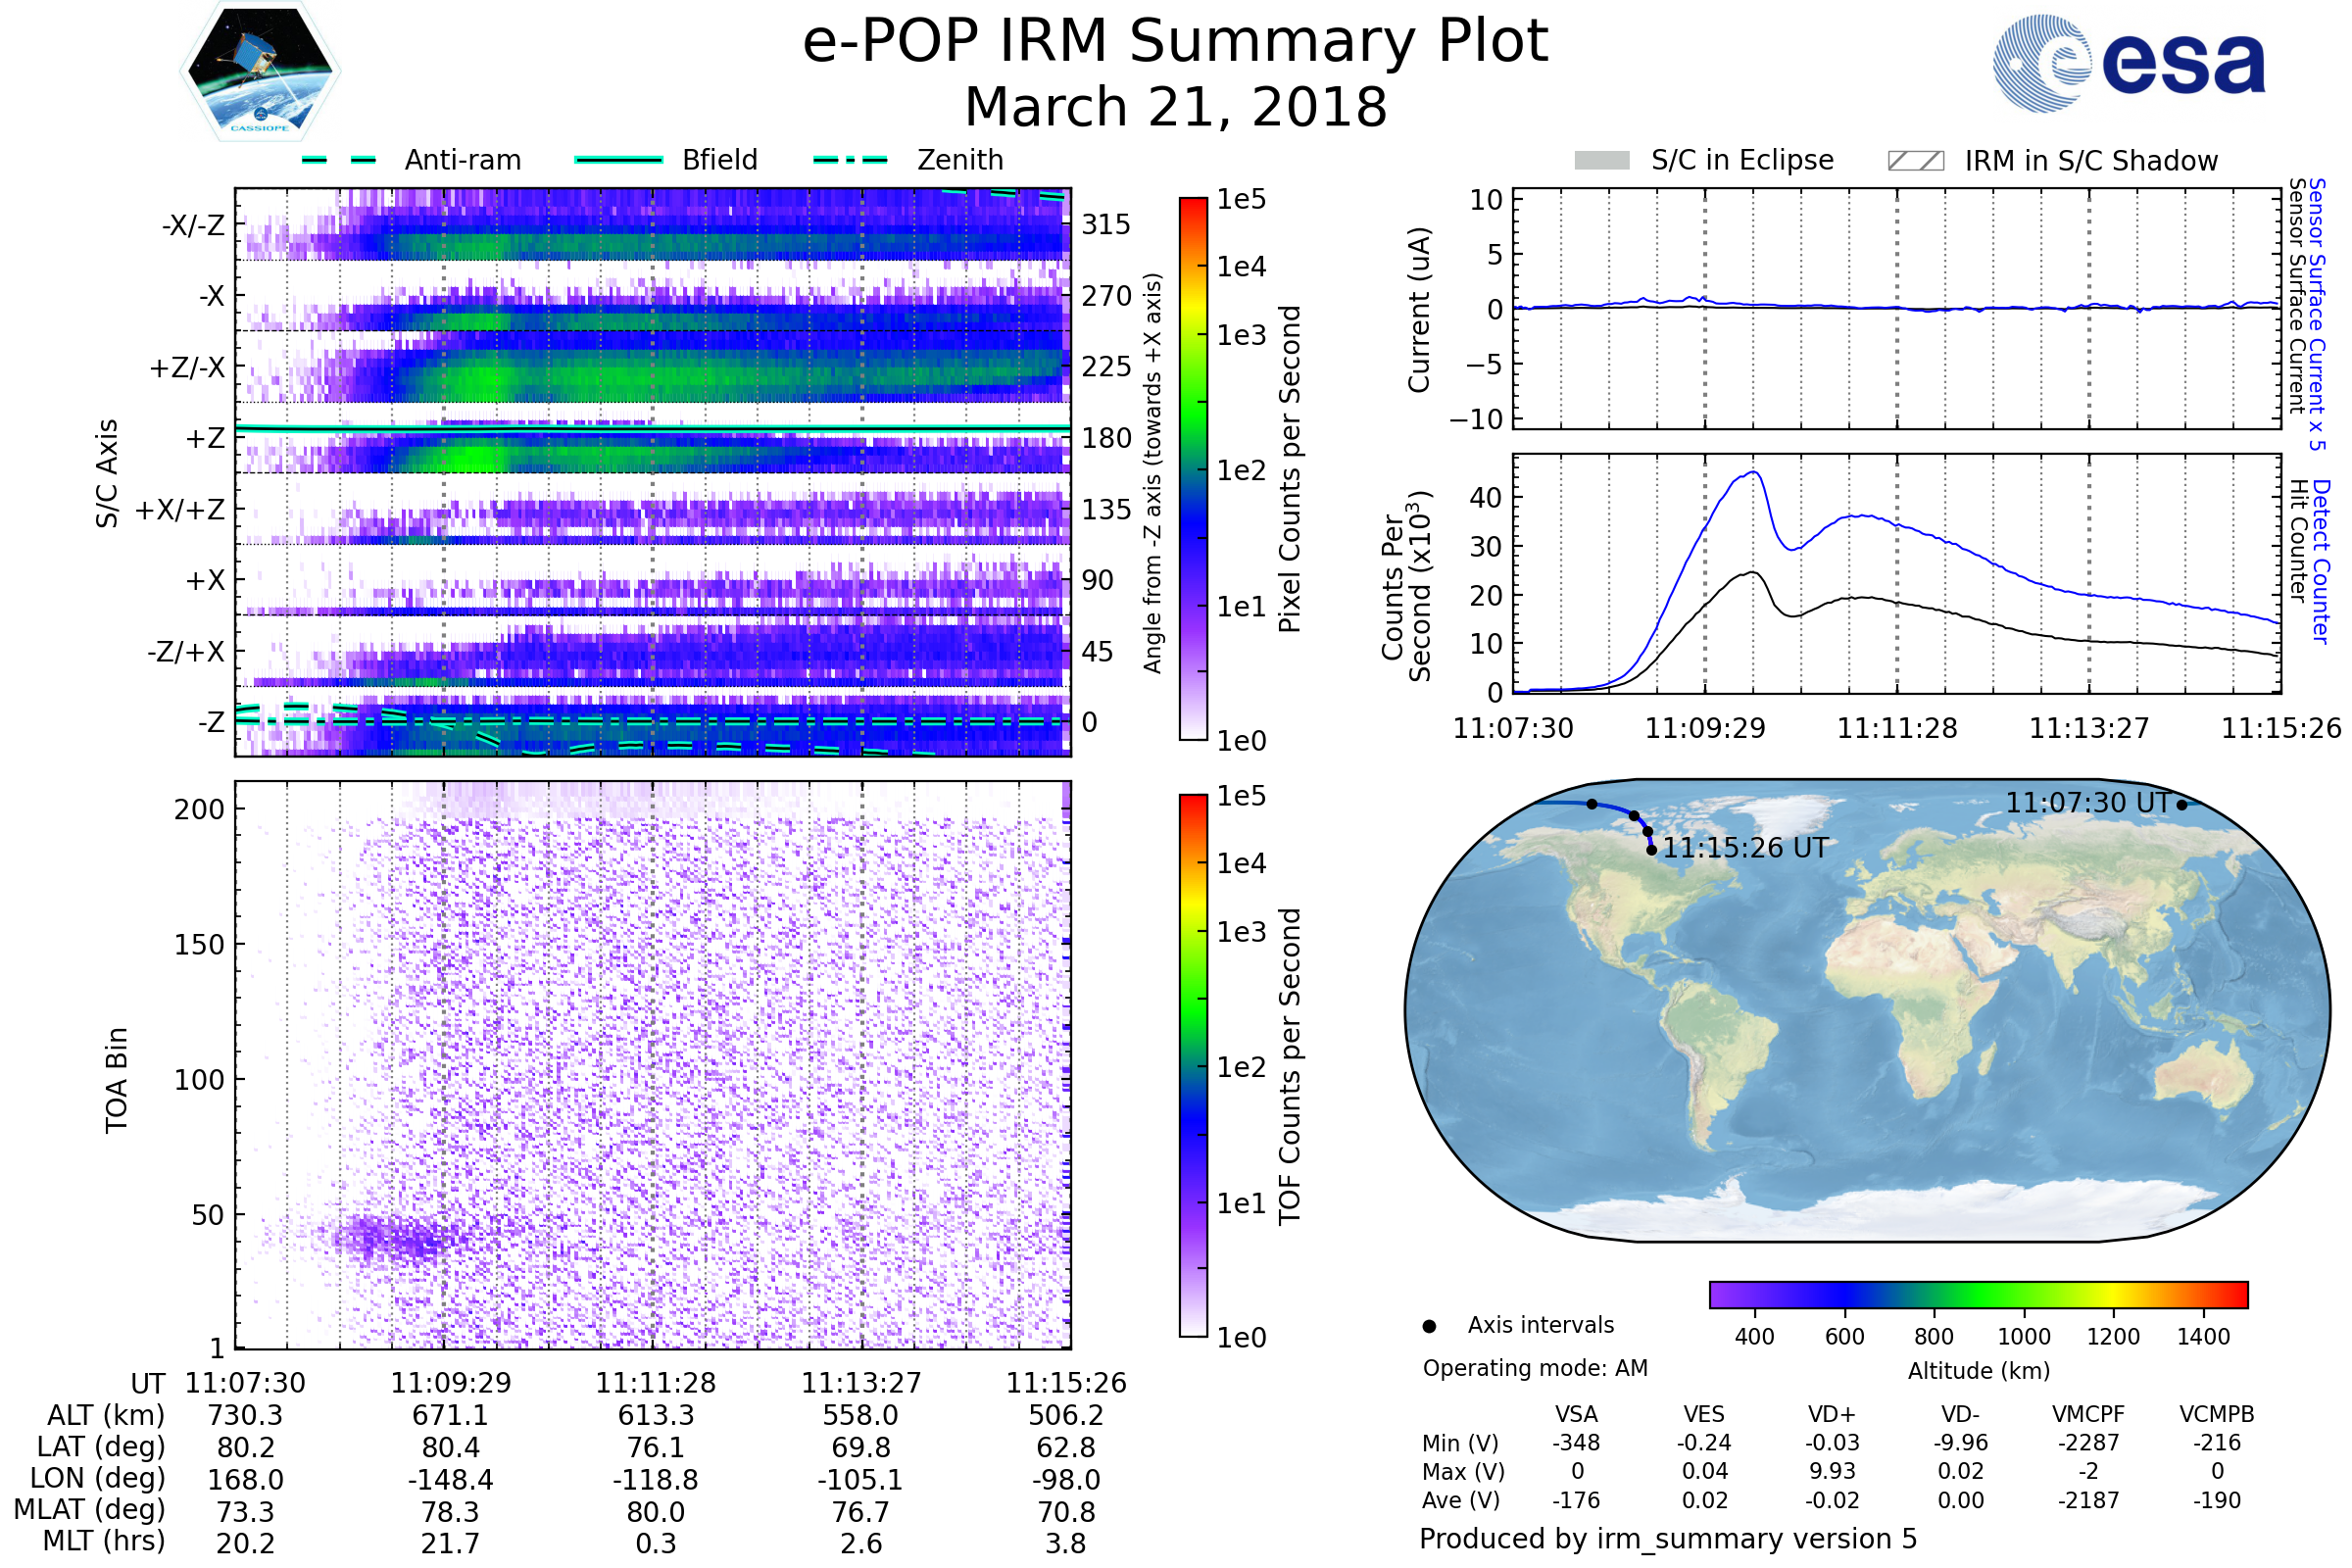Click the Axis intervals black dot marker
Image resolution: width=2352 pixels, height=1568 pixels.
(1429, 1326)
